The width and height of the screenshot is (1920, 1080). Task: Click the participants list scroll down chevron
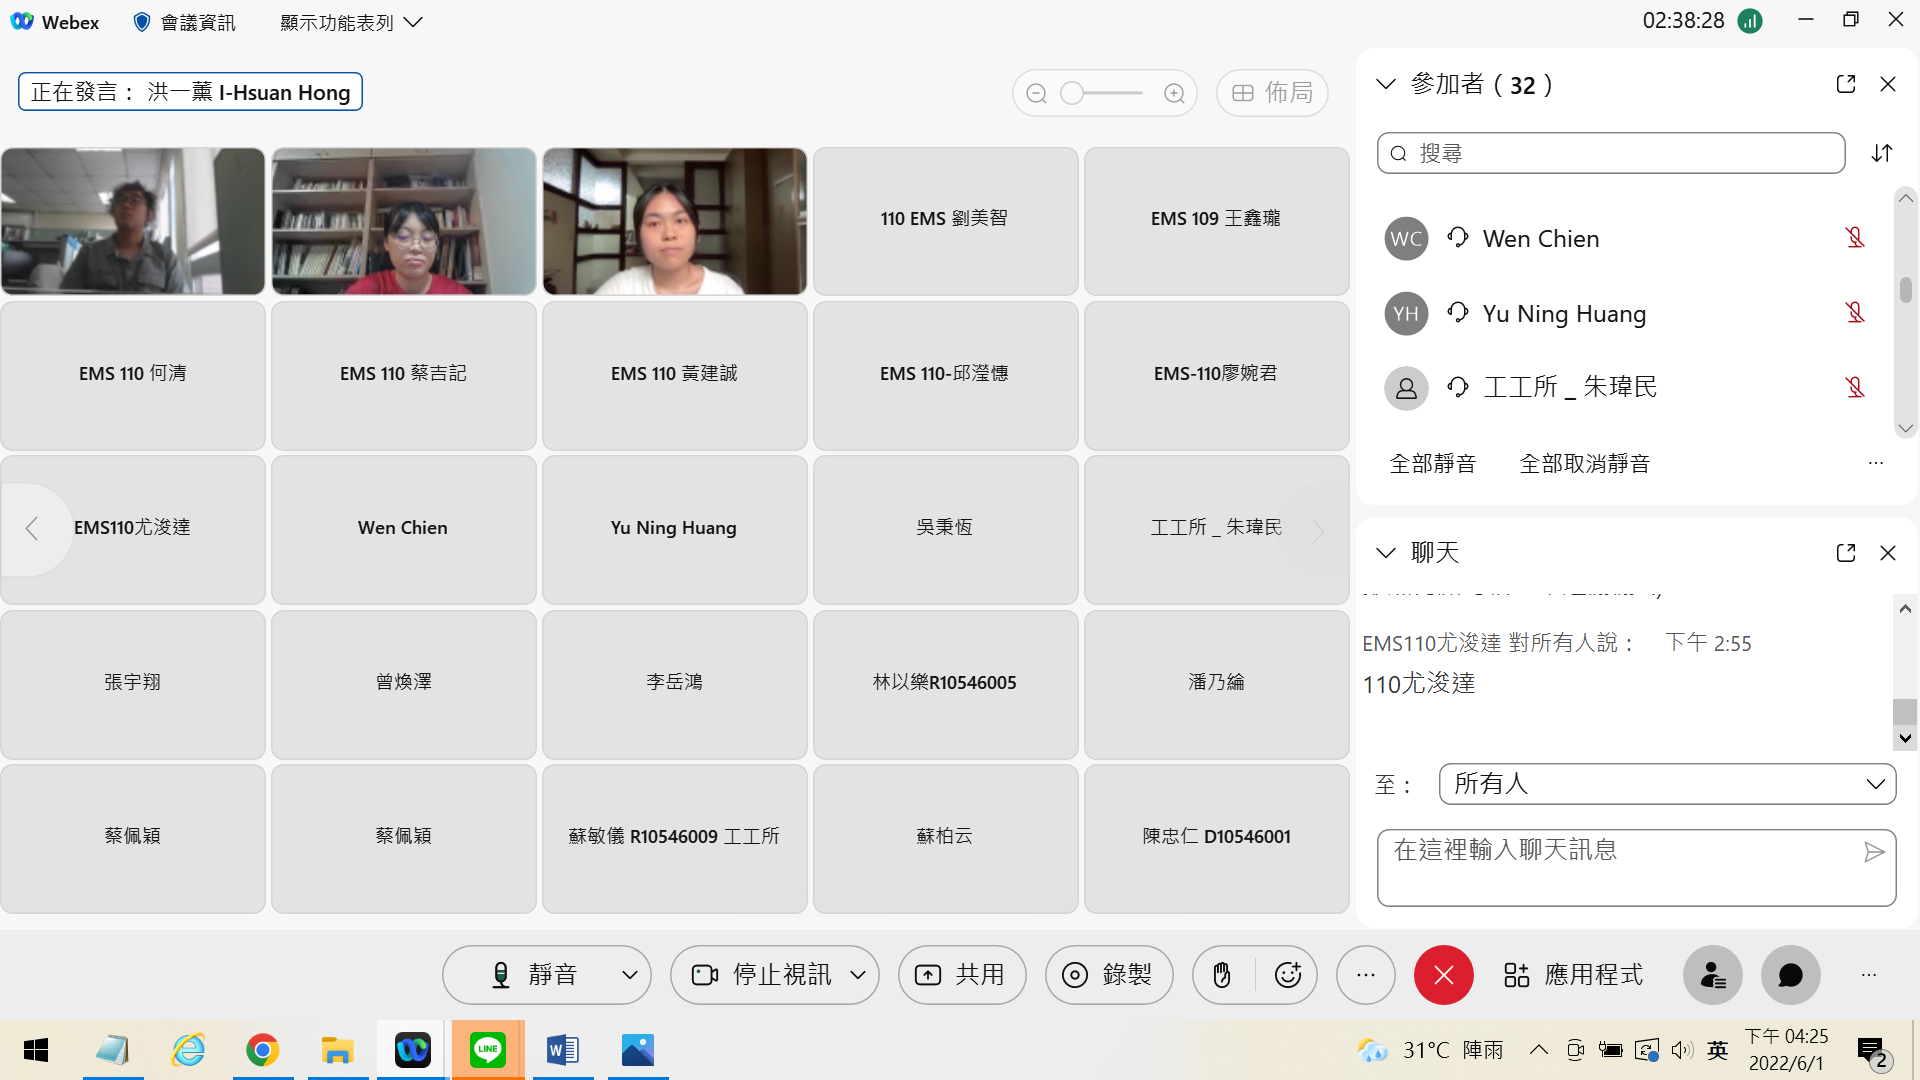coord(1906,428)
